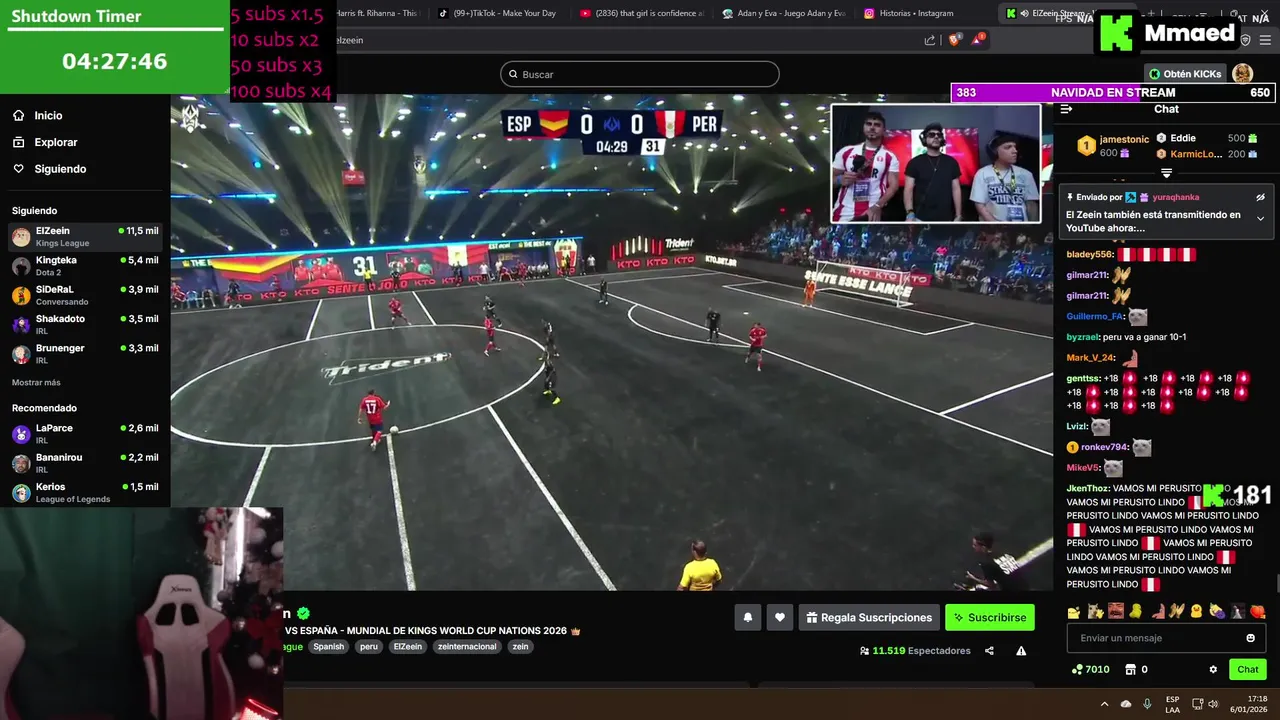Hide the pinned message eye icon
Screen dimensions: 1280x720
click(x=1260, y=197)
